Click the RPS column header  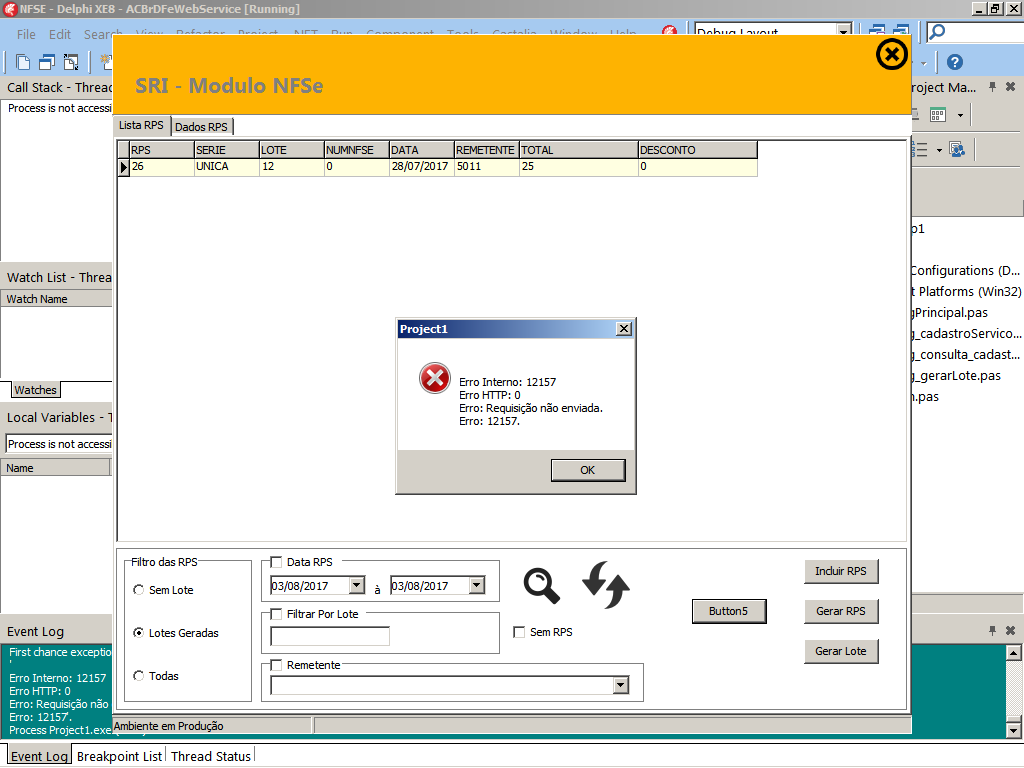[x=162, y=150]
